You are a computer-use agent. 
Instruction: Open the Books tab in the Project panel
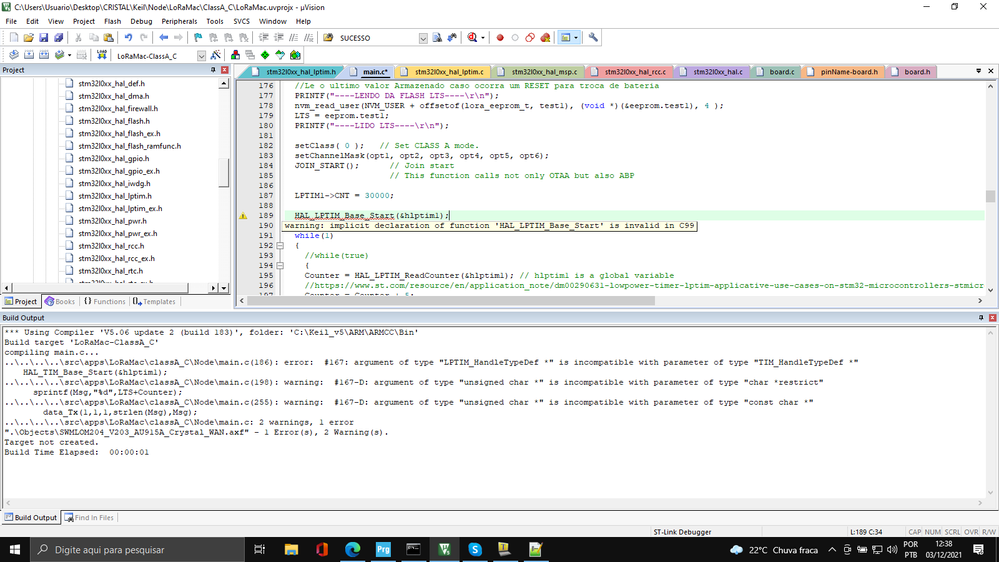[60, 301]
